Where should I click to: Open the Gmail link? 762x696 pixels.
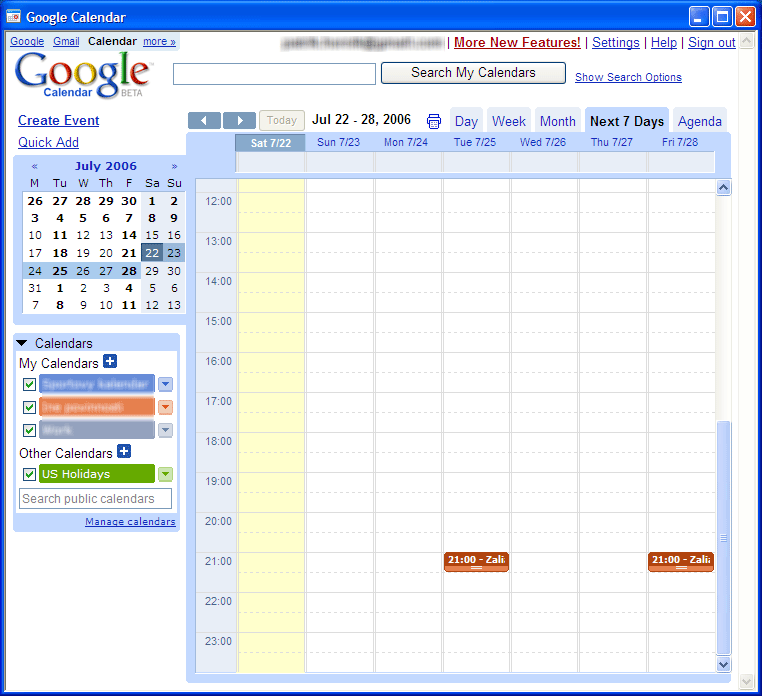66,41
